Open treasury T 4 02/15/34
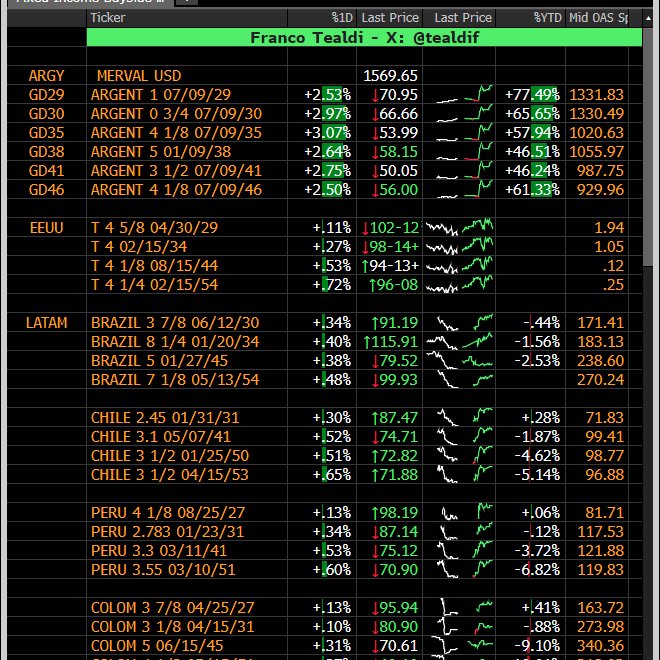660x660 pixels. (138, 247)
